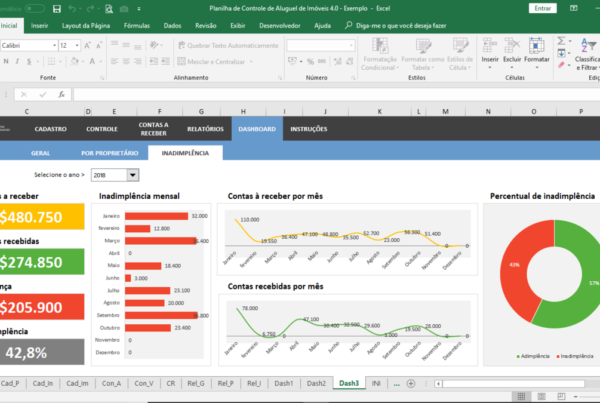Add a new sheet with plus icon

pos(411,383)
